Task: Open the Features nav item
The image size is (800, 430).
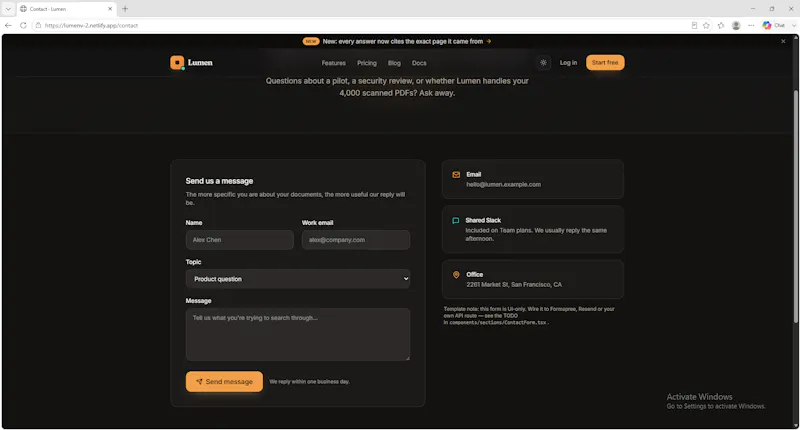Action: tap(334, 63)
